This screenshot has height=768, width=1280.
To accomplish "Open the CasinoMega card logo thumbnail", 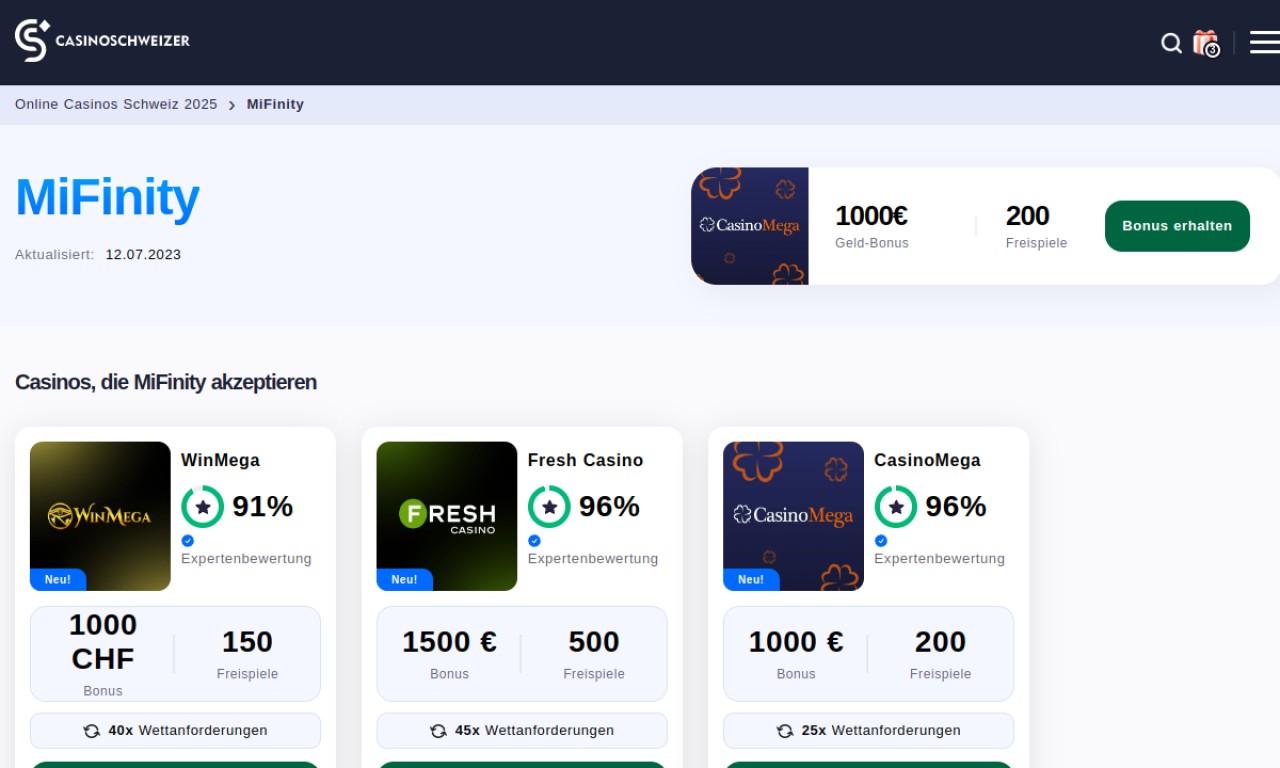I will (x=793, y=516).
